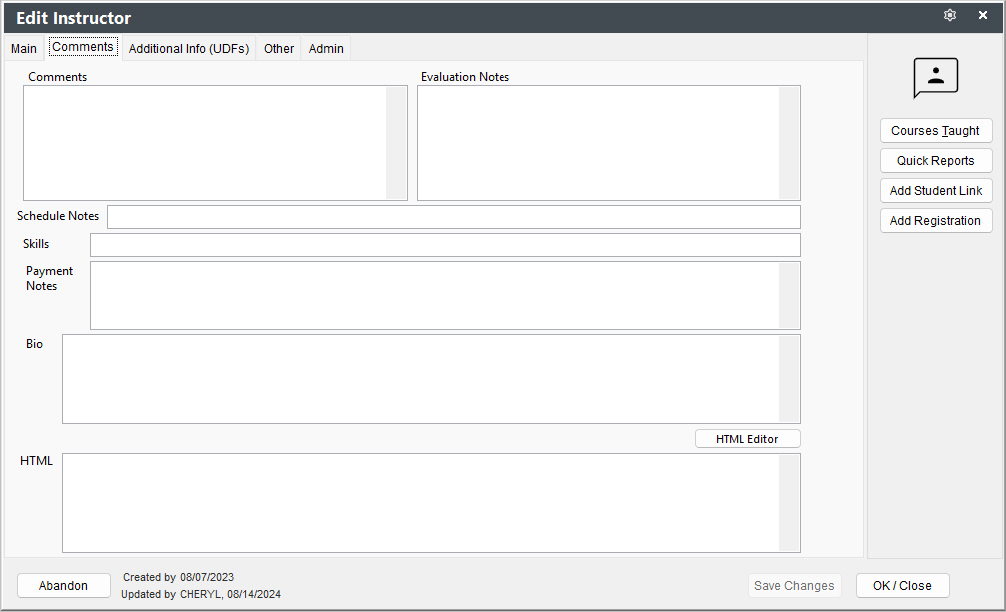Screen dimensions: 1006x612
Task: Select the Comments tab
Action: coord(83,47)
